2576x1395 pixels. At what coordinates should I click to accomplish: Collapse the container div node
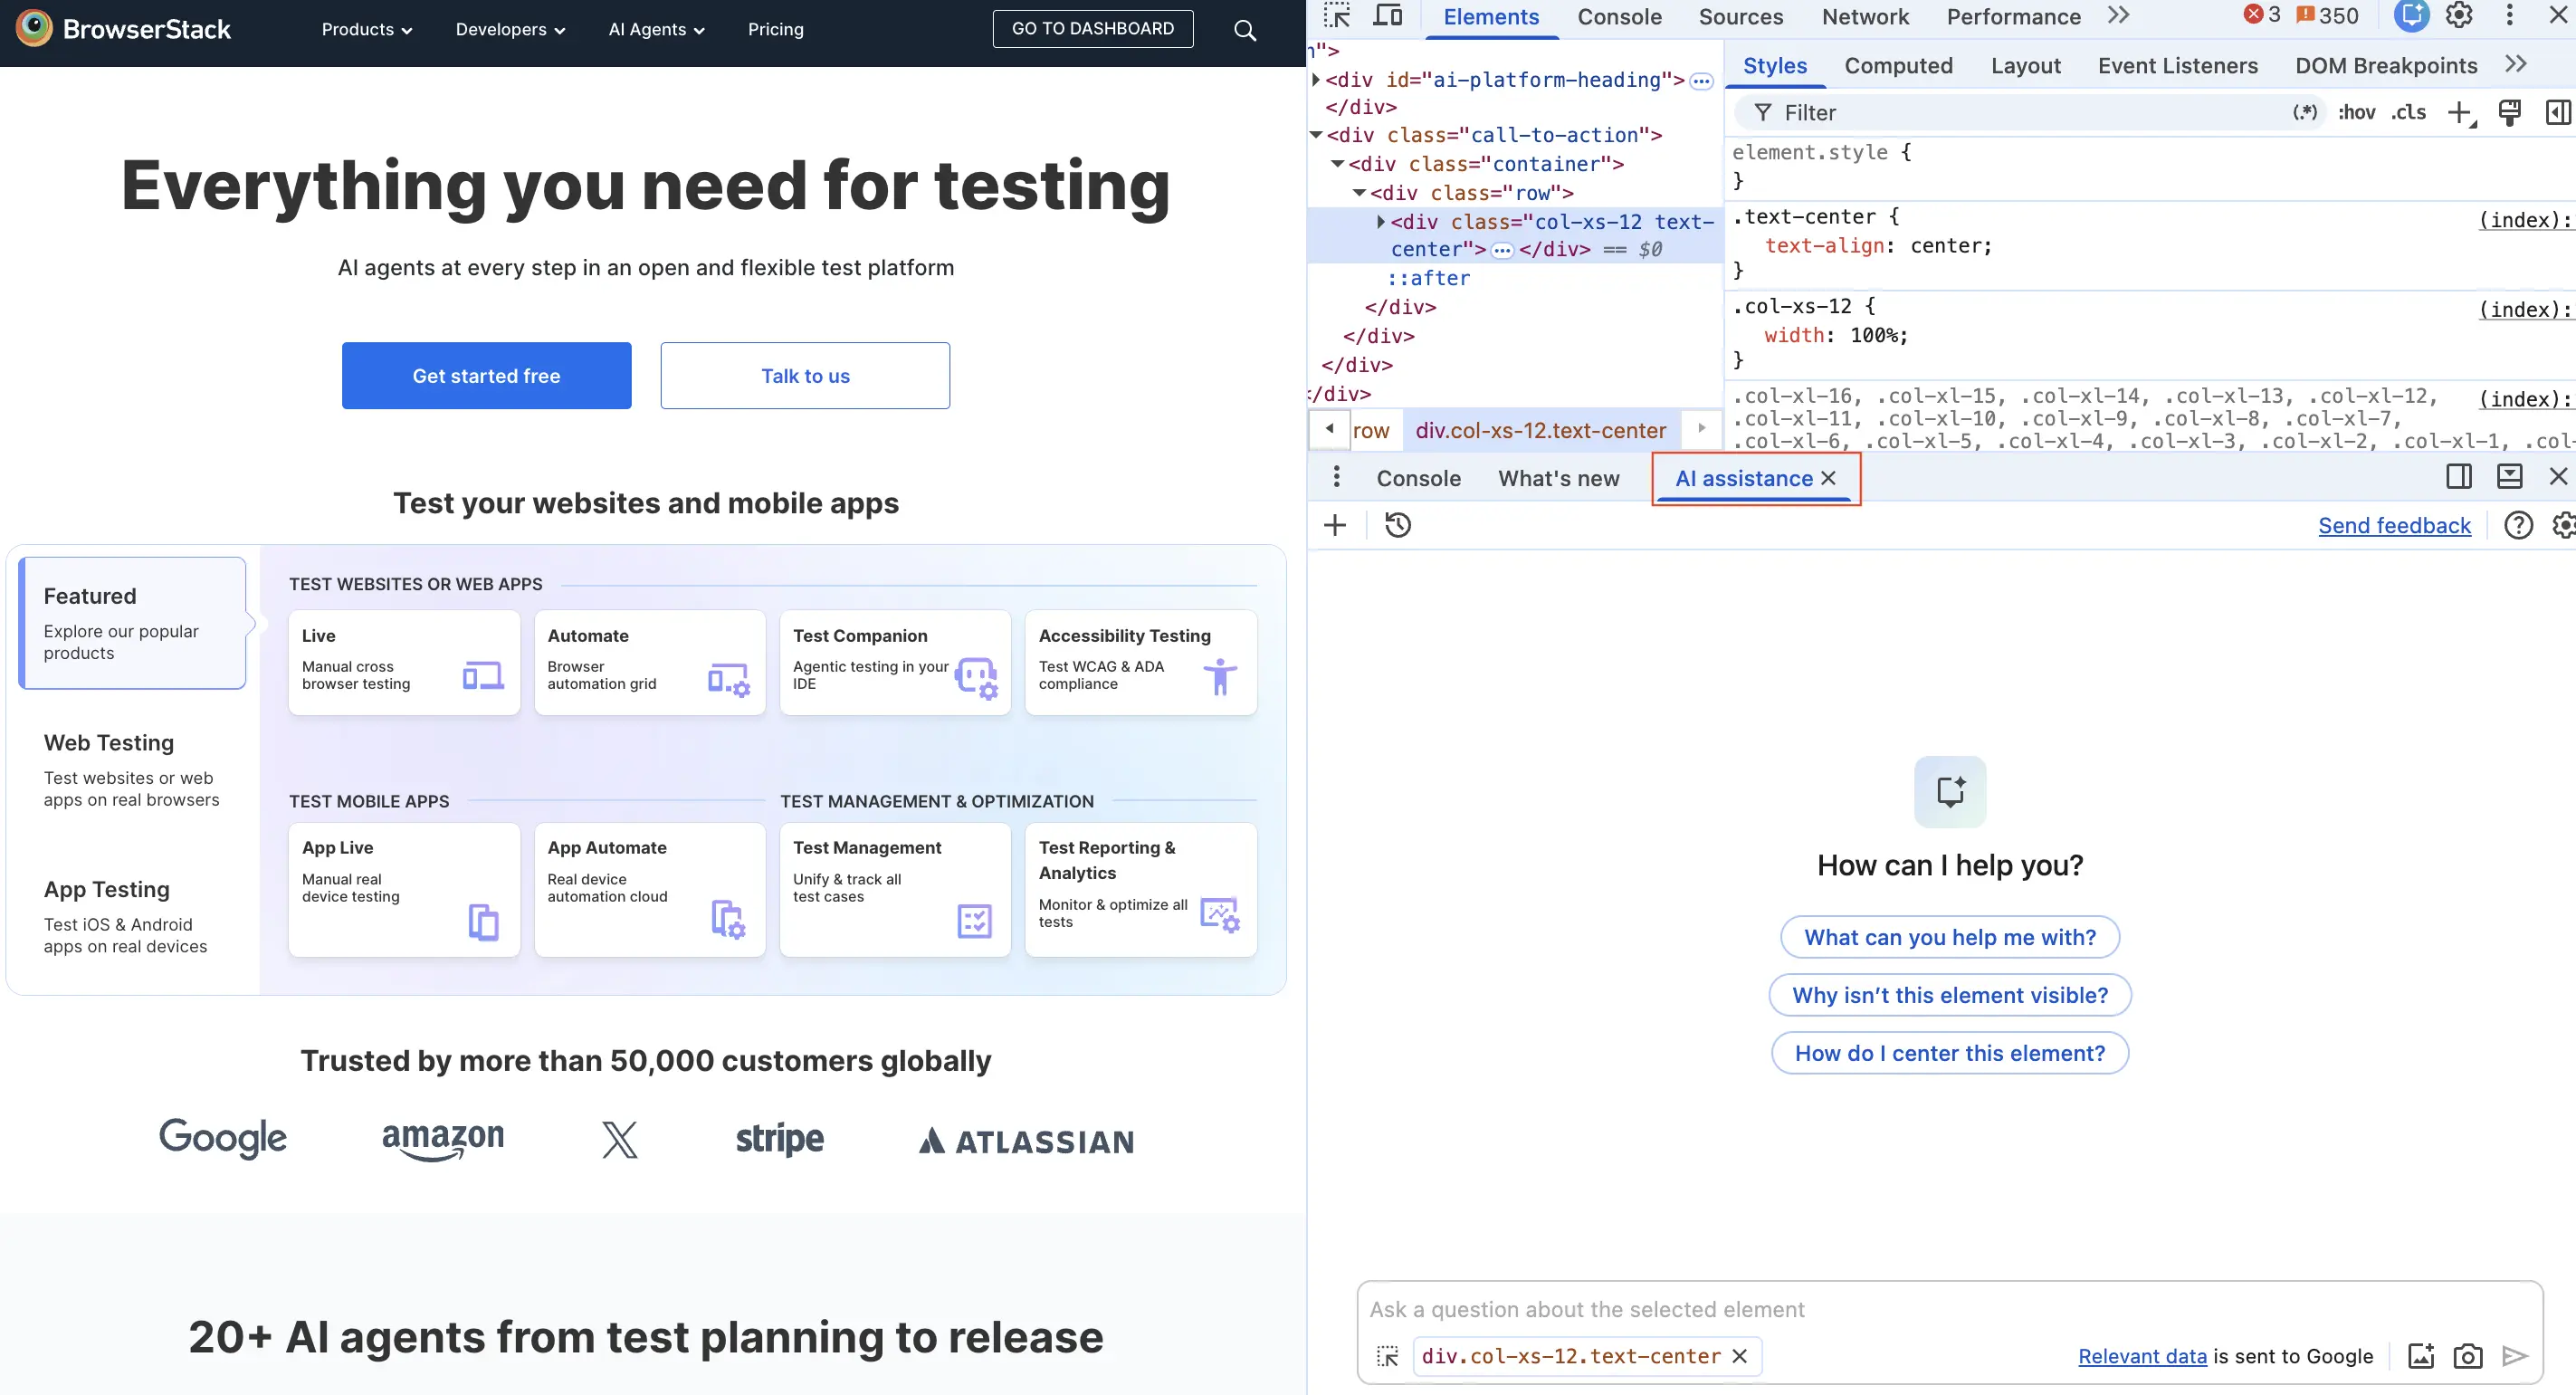pos(1337,163)
